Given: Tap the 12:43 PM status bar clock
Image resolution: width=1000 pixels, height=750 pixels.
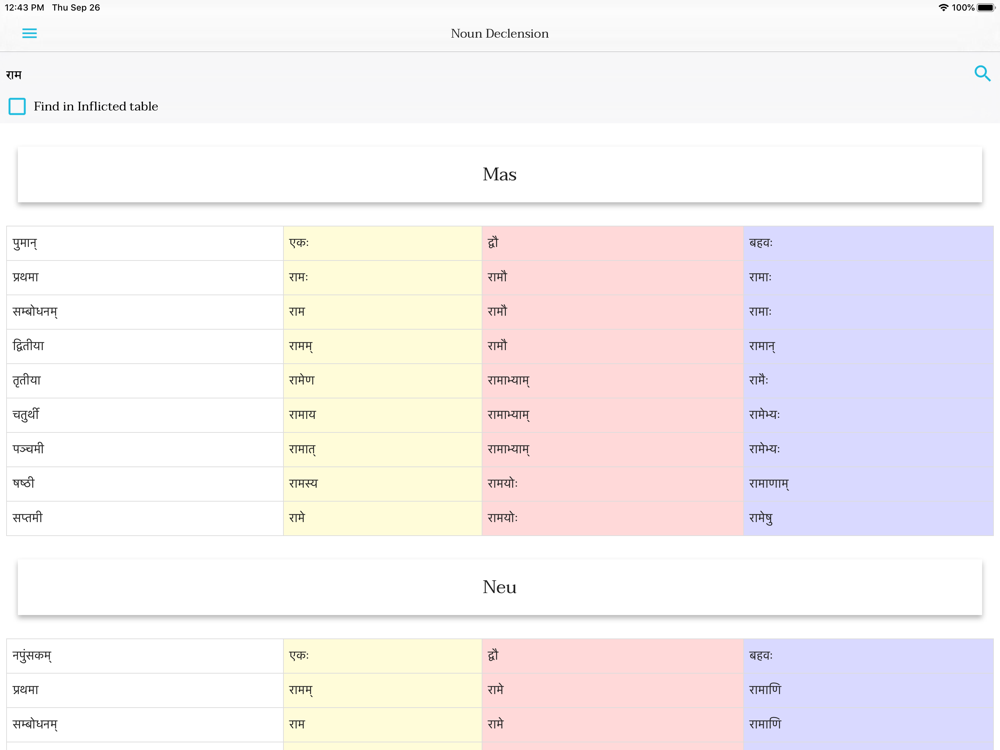Looking at the screenshot, I should click(24, 8).
